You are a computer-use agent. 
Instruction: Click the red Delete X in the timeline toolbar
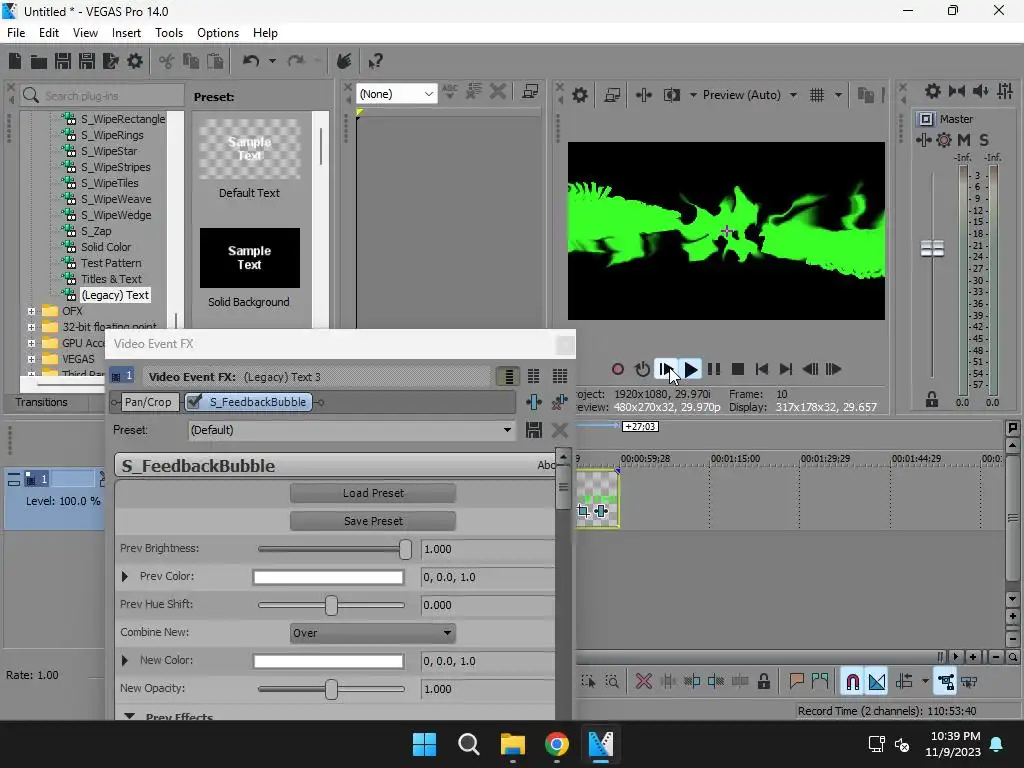[644, 682]
